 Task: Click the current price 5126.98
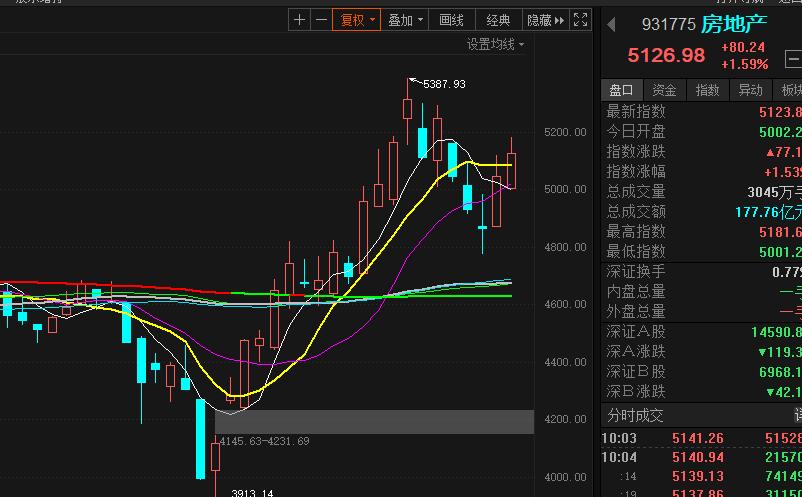pos(666,55)
